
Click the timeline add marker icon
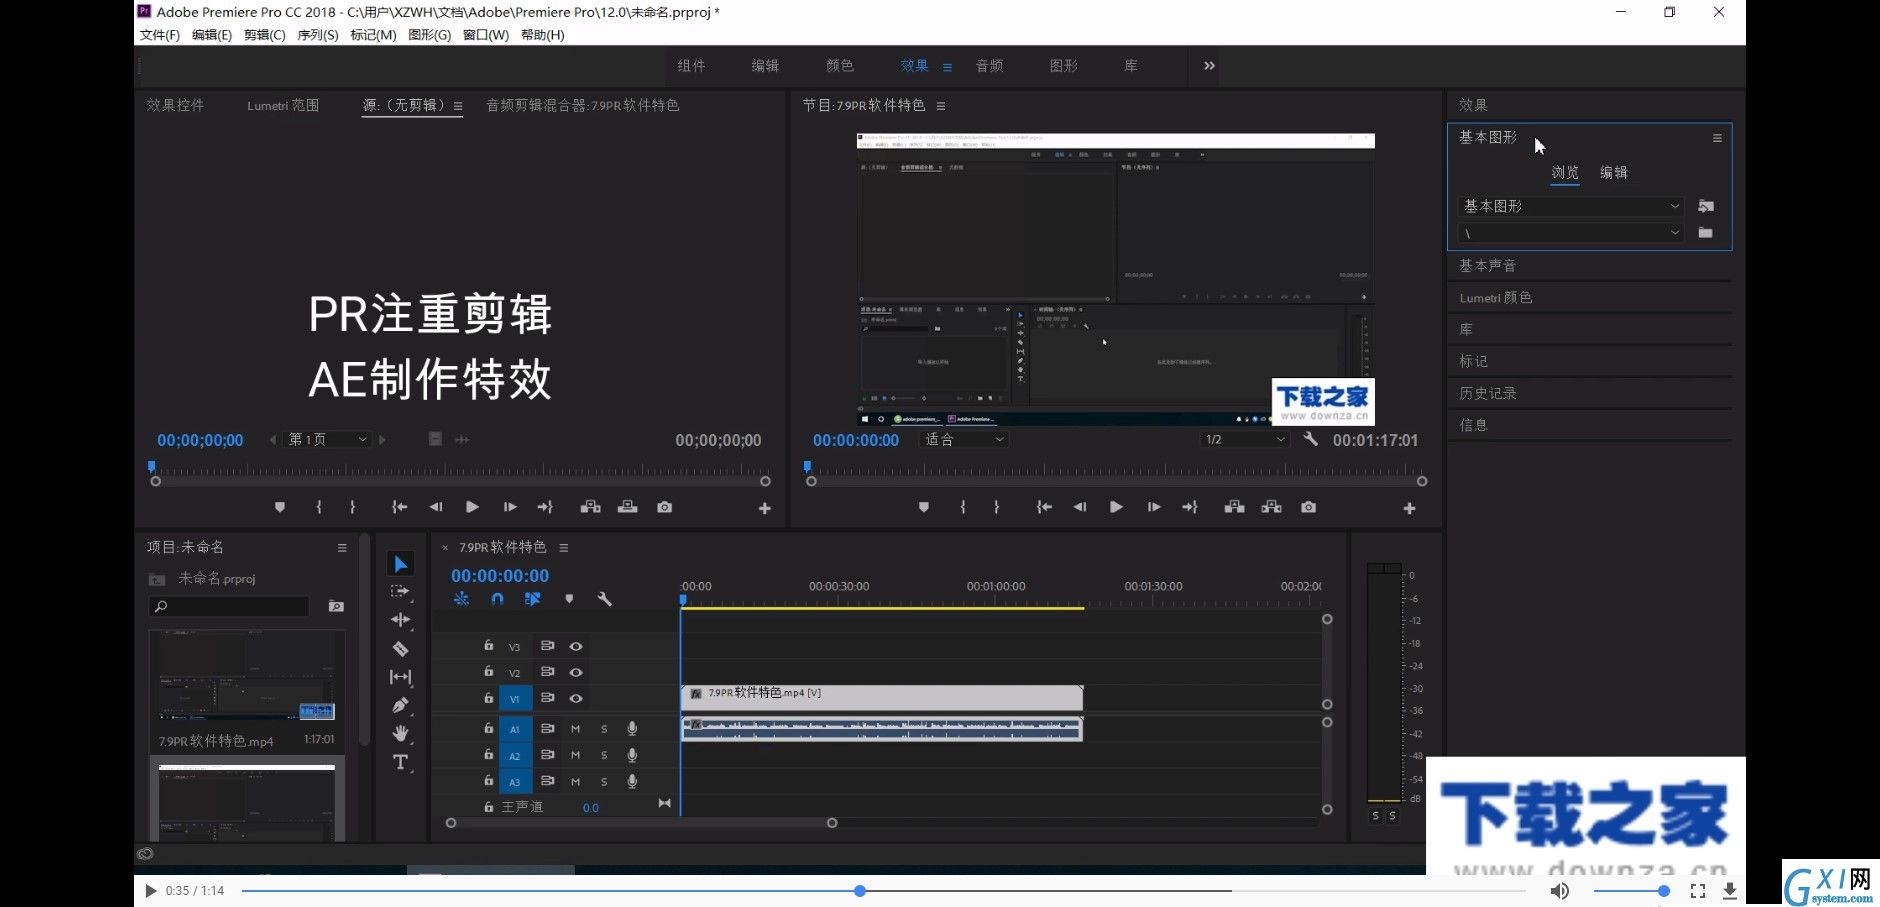[x=569, y=599]
